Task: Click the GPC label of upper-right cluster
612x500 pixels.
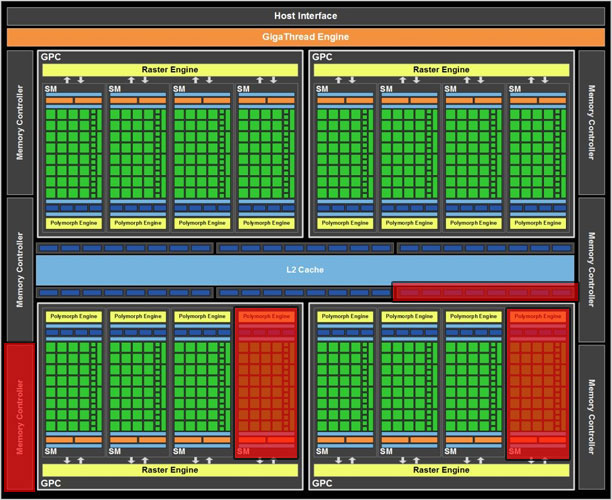Action: [322, 57]
